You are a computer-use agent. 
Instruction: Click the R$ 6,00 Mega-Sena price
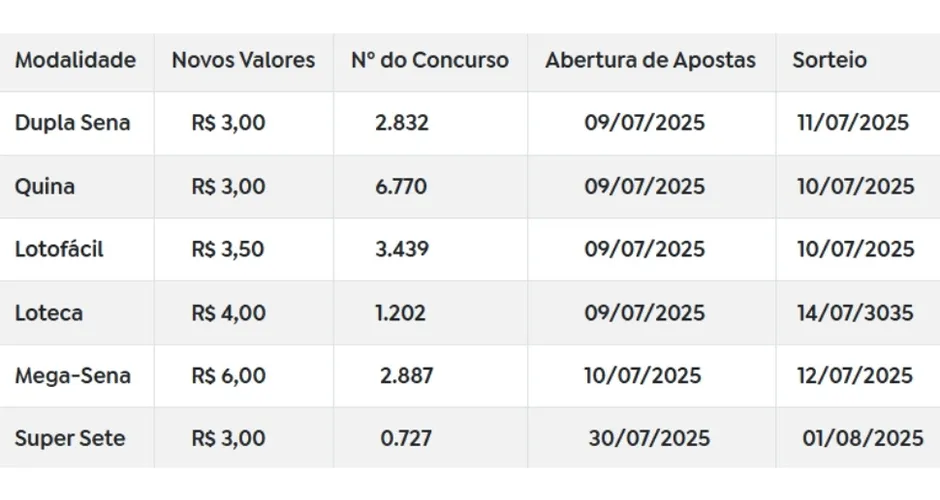(x=228, y=376)
